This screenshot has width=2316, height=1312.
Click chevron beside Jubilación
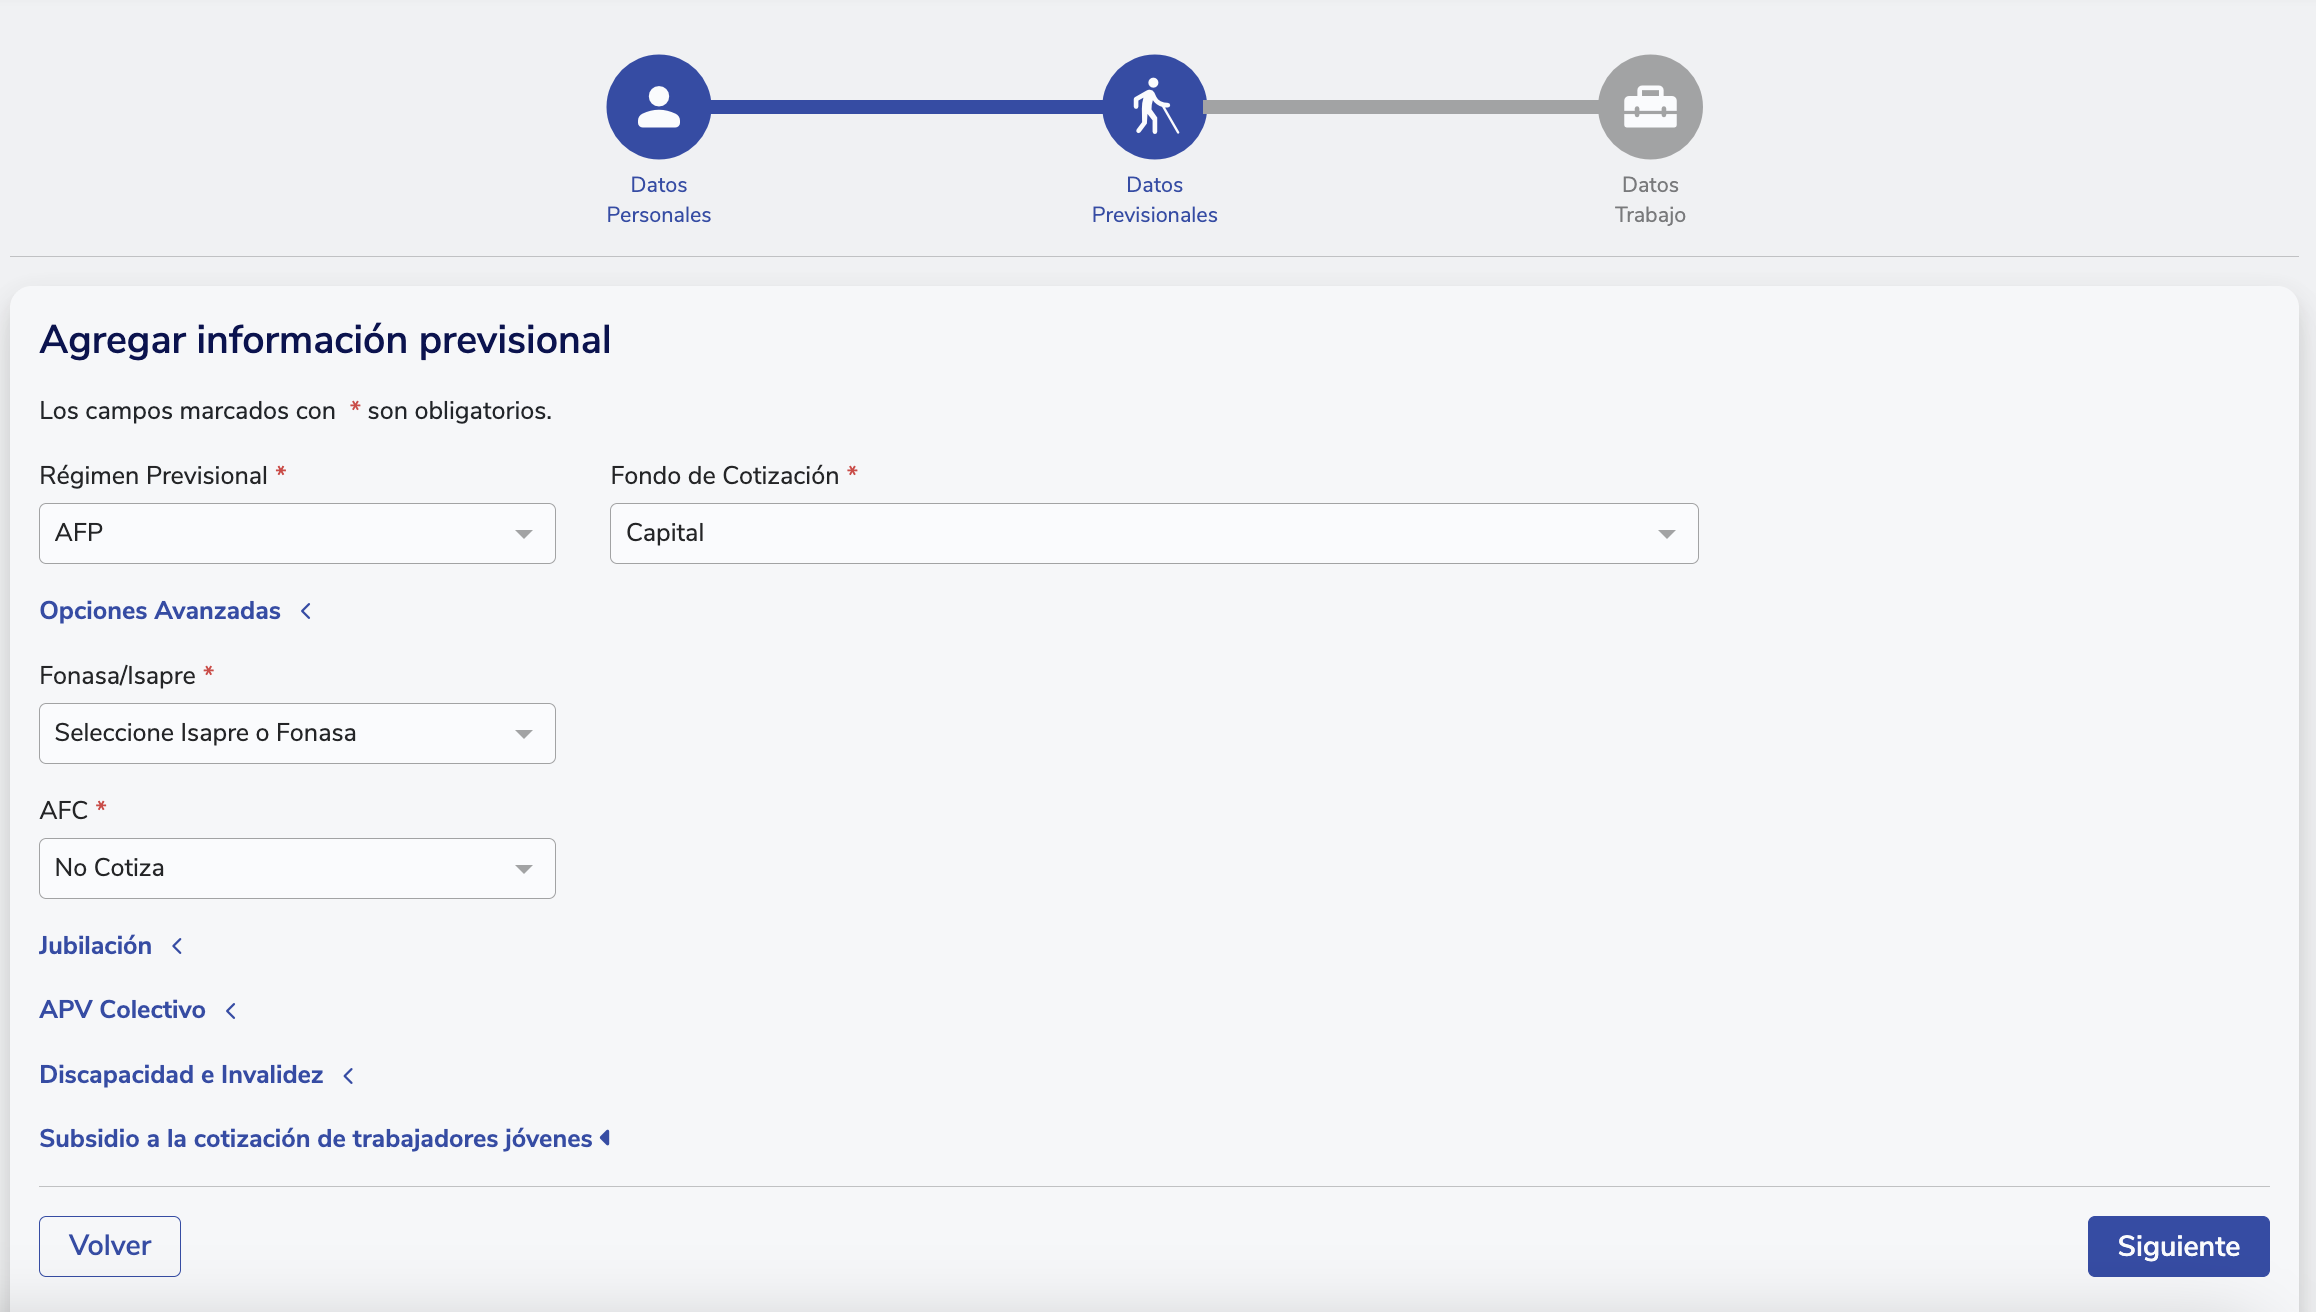[x=177, y=946]
